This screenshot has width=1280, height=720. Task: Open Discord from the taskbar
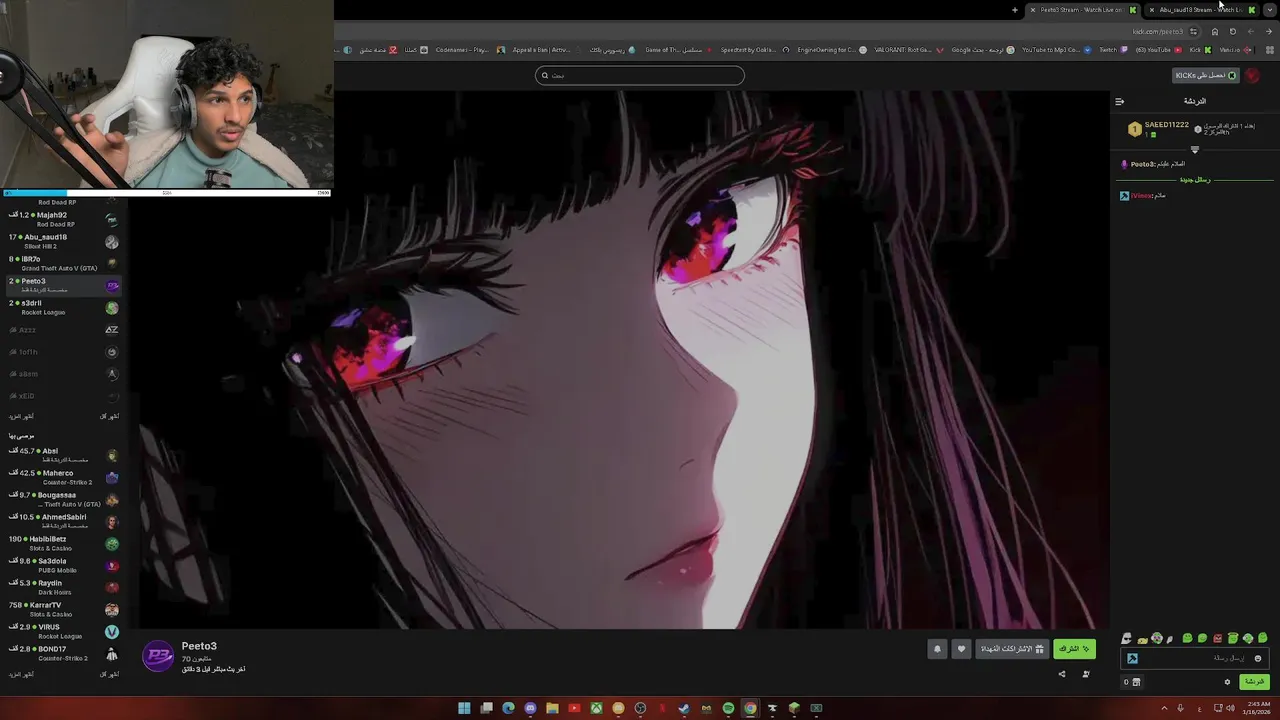pyautogui.click(x=530, y=708)
